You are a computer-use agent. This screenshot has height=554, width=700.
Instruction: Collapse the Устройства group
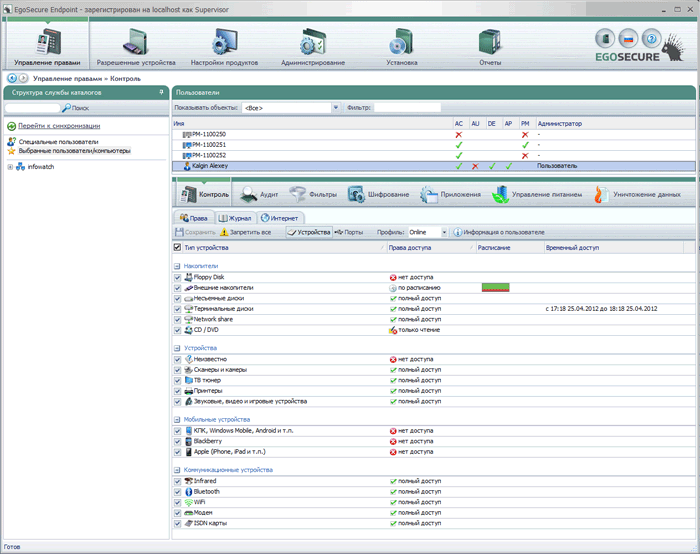click(177, 348)
